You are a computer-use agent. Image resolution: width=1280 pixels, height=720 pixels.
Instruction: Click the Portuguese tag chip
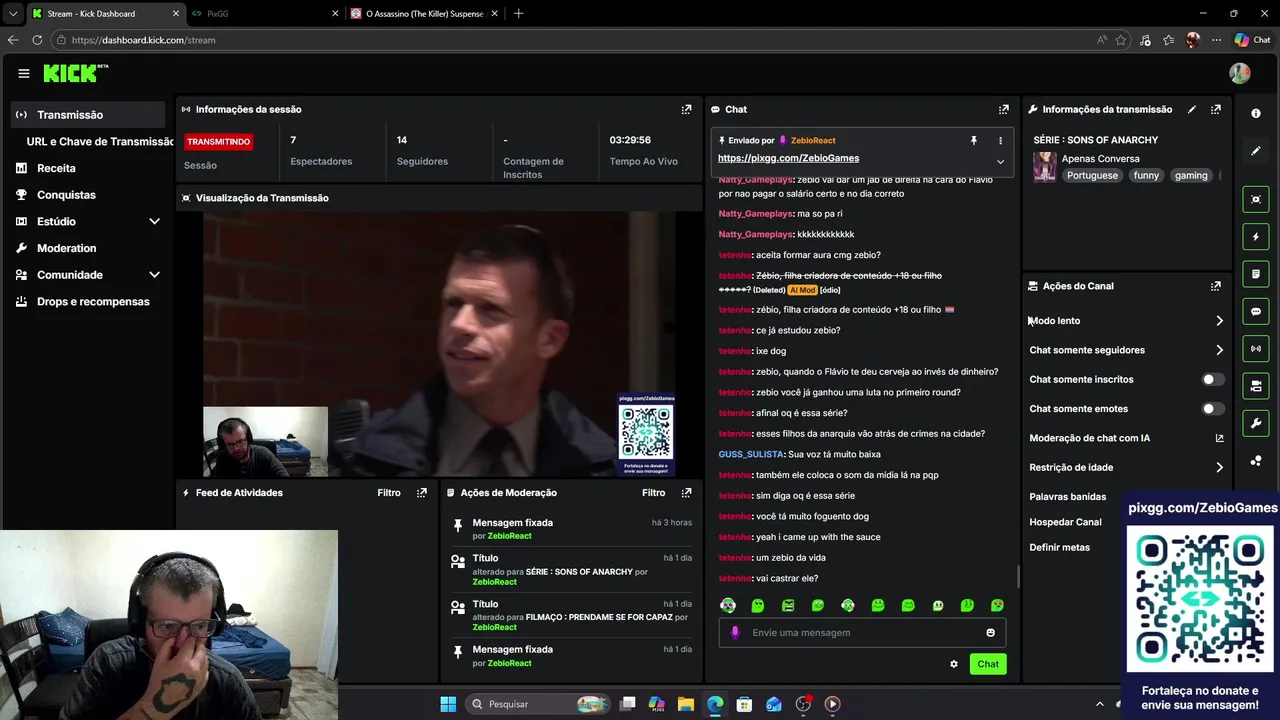tap(1092, 175)
